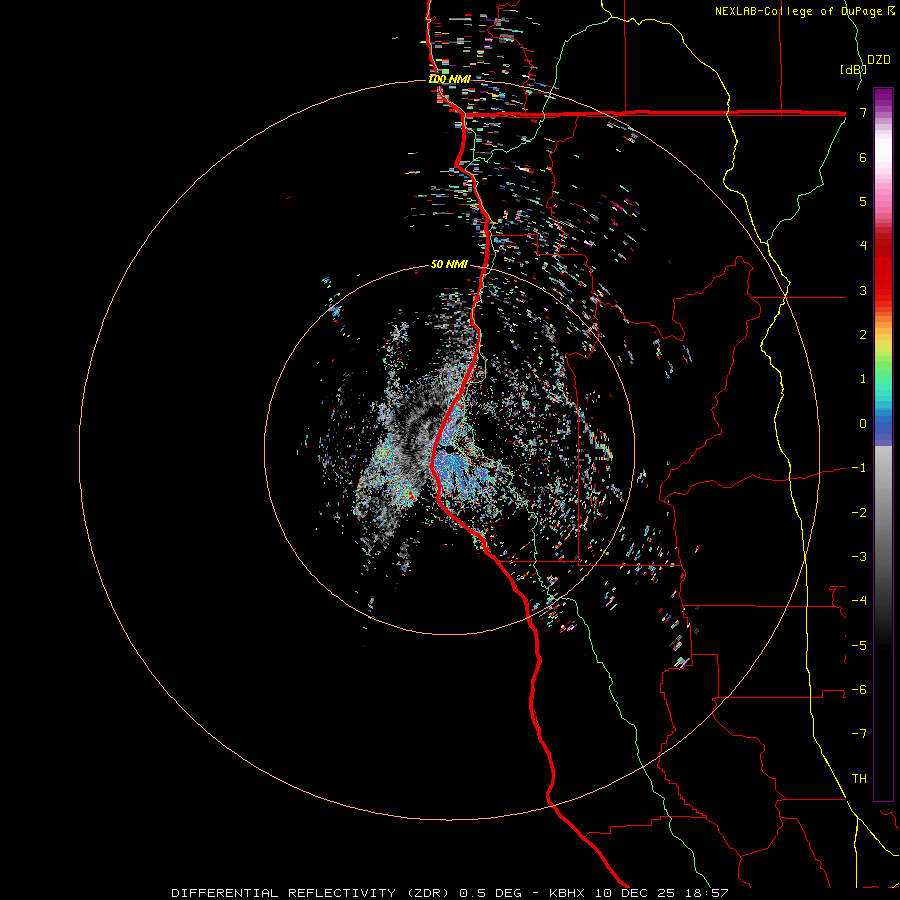The width and height of the screenshot is (900, 900).
Task: Click the color scale value -5
Action: [859, 646]
